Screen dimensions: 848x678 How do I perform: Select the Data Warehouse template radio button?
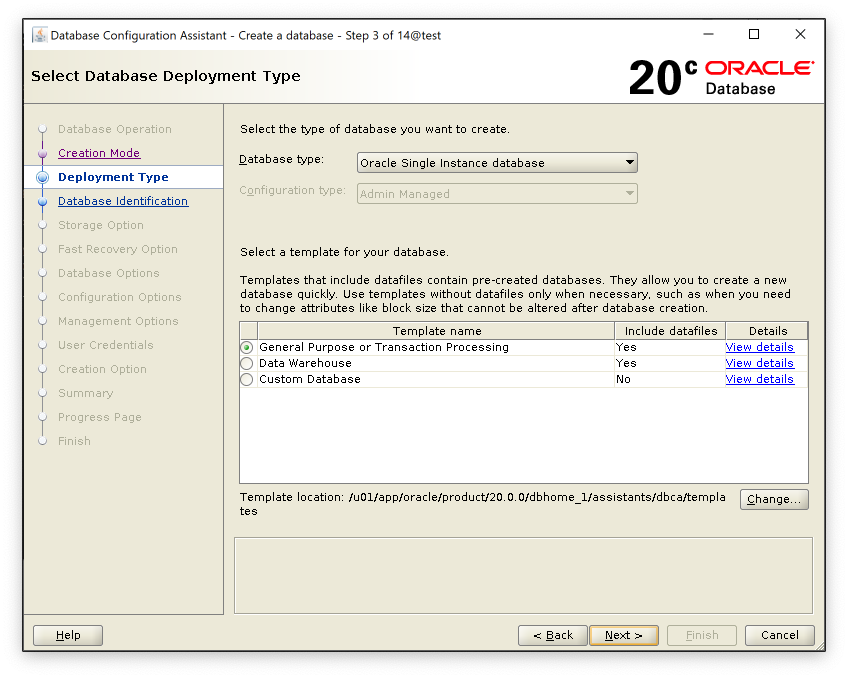247,364
